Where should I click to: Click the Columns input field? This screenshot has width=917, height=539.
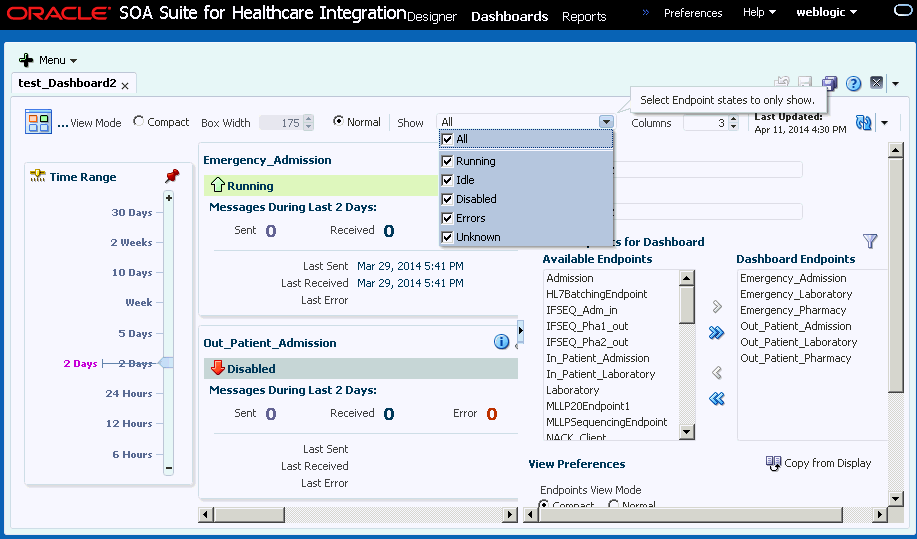click(x=706, y=123)
